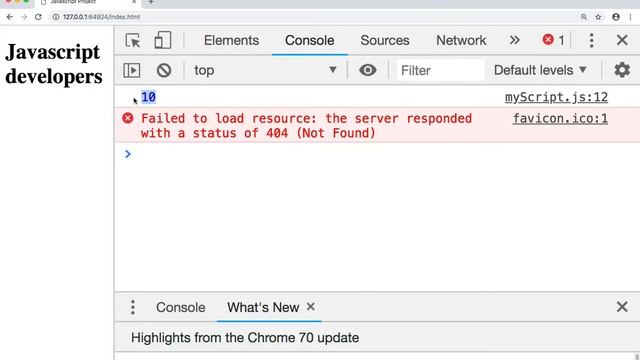This screenshot has width=640, height=360.
Task: Open myScript.js:12 source link
Action: click(556, 97)
